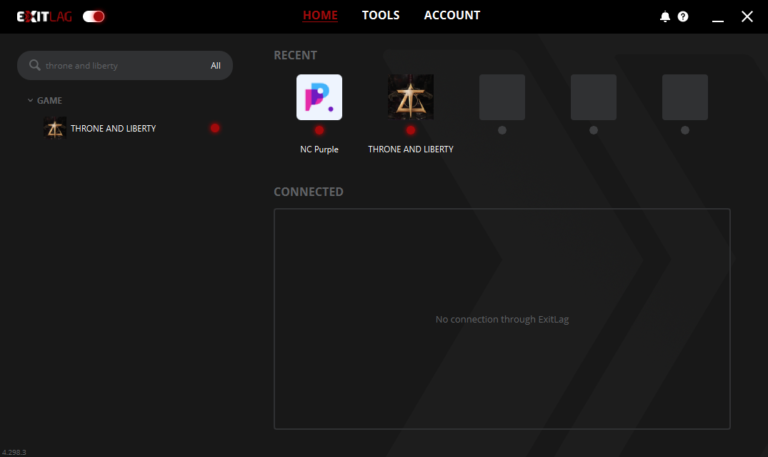Open the All filter dropdown in search
The image size is (768, 457).
[x=216, y=66]
